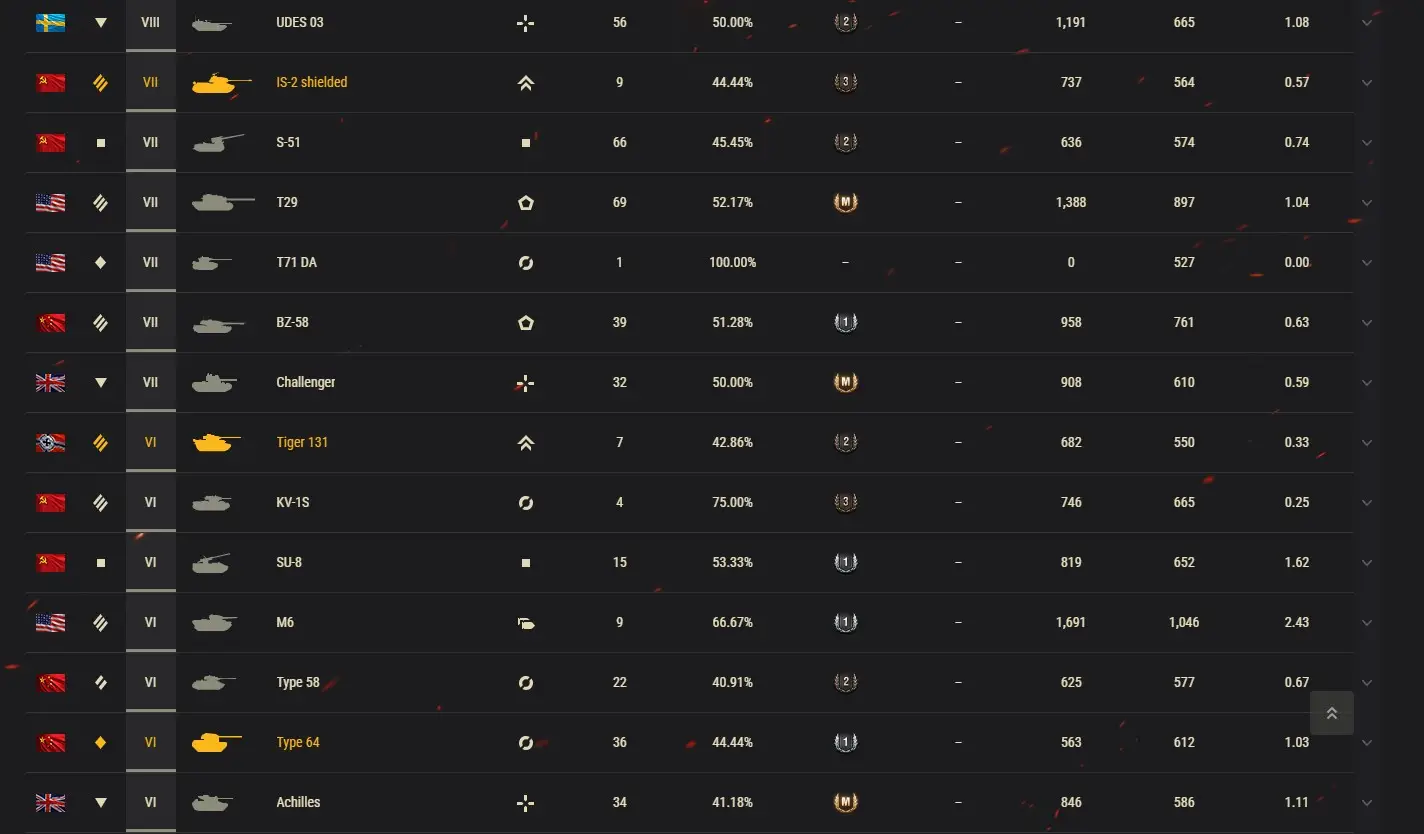Select the KV-1S table row name
This screenshot has width=1424, height=834.
tap(293, 502)
